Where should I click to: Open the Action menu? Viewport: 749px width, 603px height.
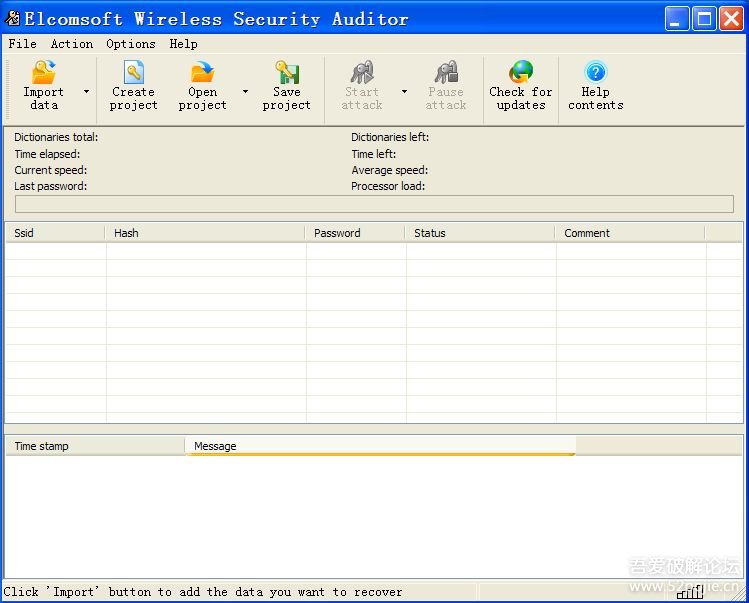72,44
